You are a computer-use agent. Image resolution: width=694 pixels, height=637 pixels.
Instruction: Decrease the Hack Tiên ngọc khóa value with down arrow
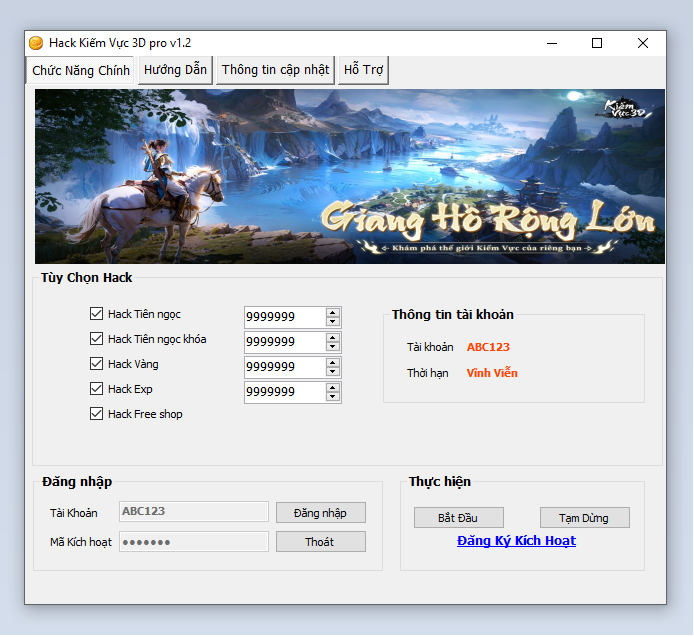pos(333,347)
